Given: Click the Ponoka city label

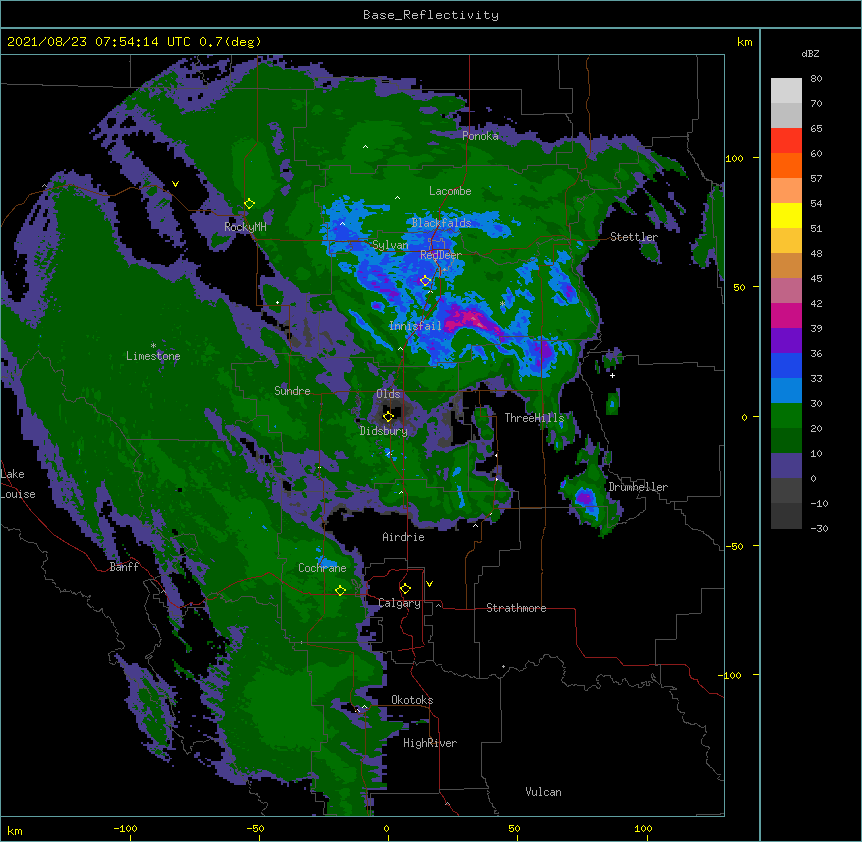Looking at the screenshot, I should click(480, 136).
